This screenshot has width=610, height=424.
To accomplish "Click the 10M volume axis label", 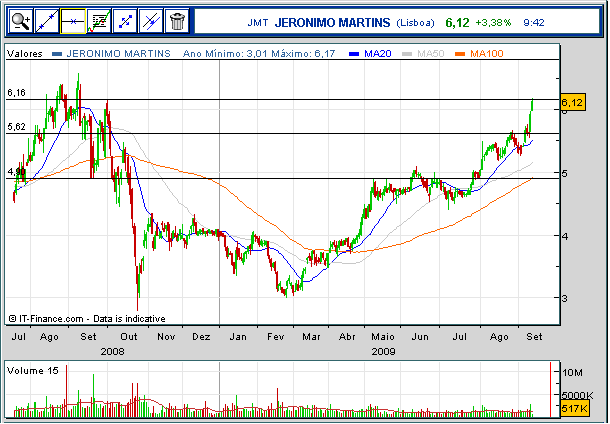I will [572, 373].
